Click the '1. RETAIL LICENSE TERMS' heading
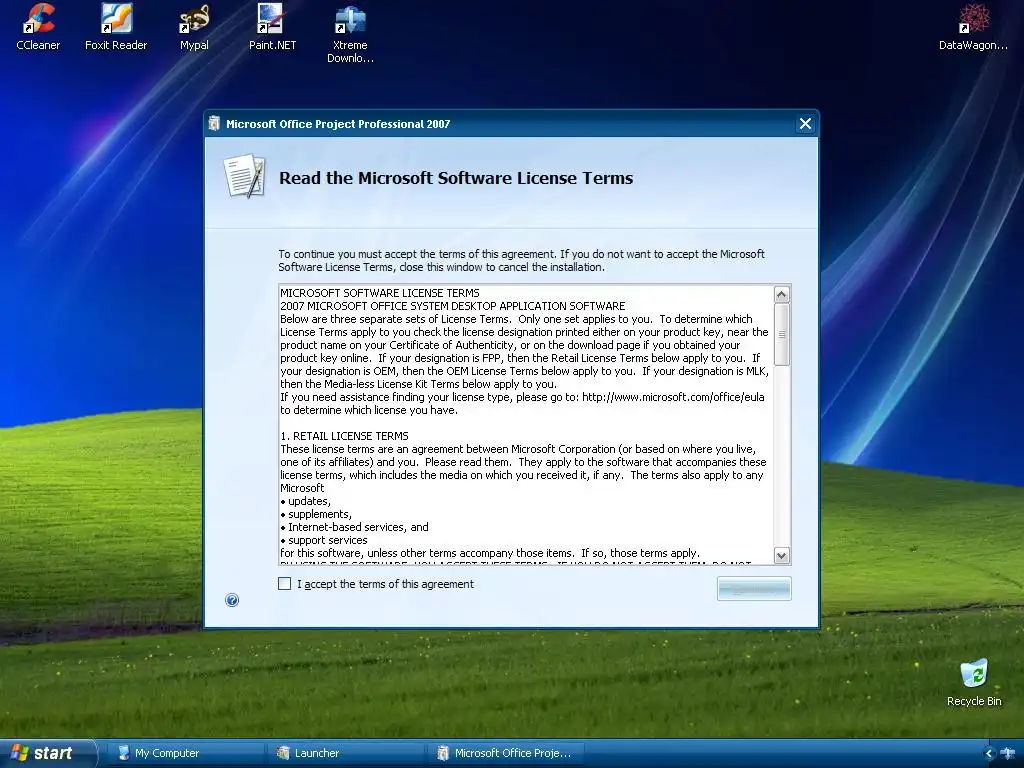 (x=344, y=436)
